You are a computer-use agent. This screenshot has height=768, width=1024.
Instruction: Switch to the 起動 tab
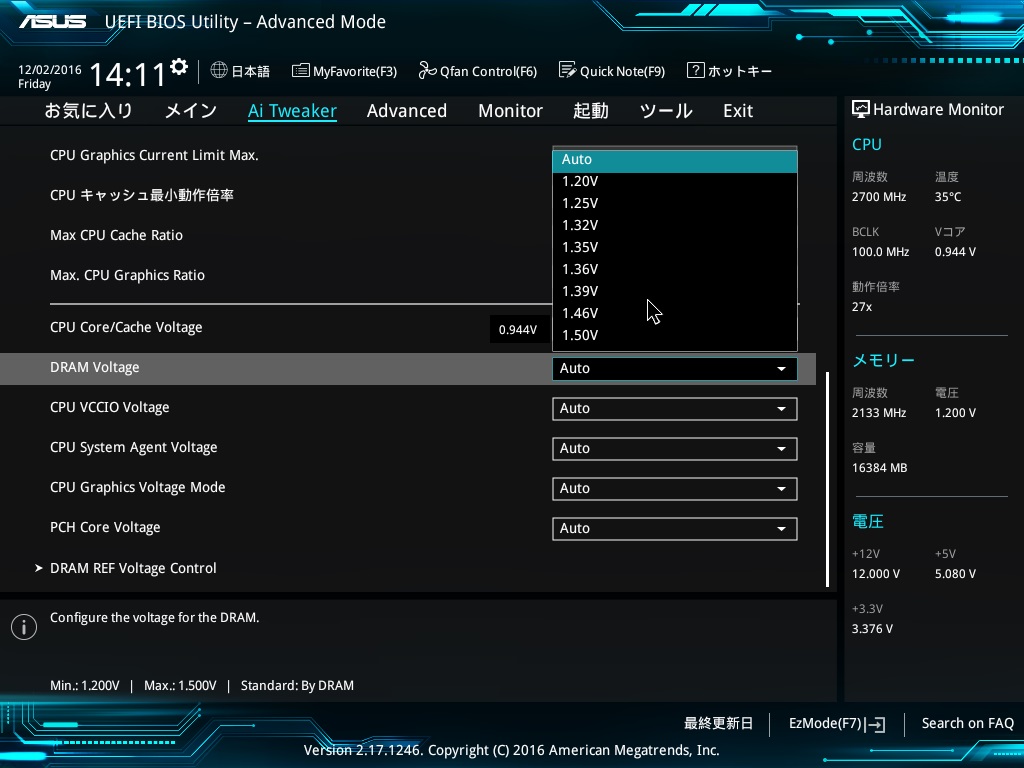coord(590,111)
